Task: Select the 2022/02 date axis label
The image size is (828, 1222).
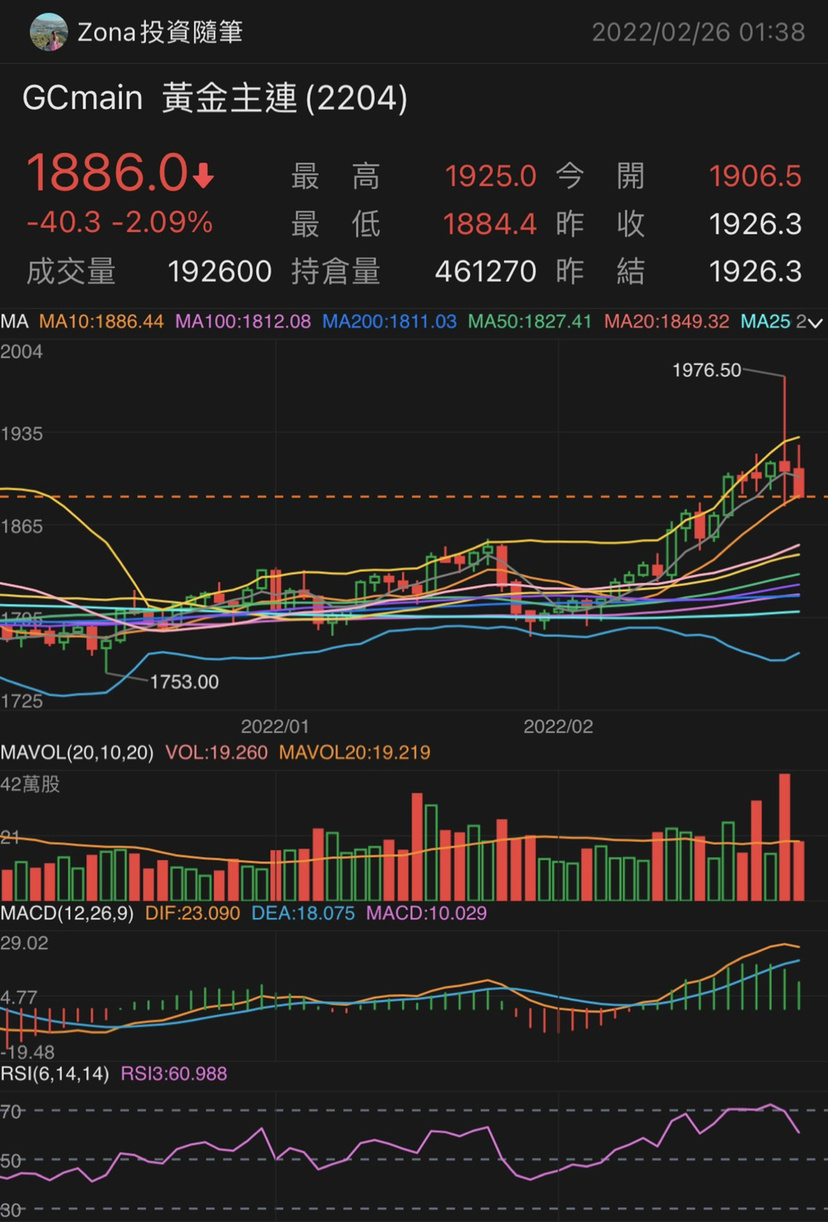Action: click(558, 727)
